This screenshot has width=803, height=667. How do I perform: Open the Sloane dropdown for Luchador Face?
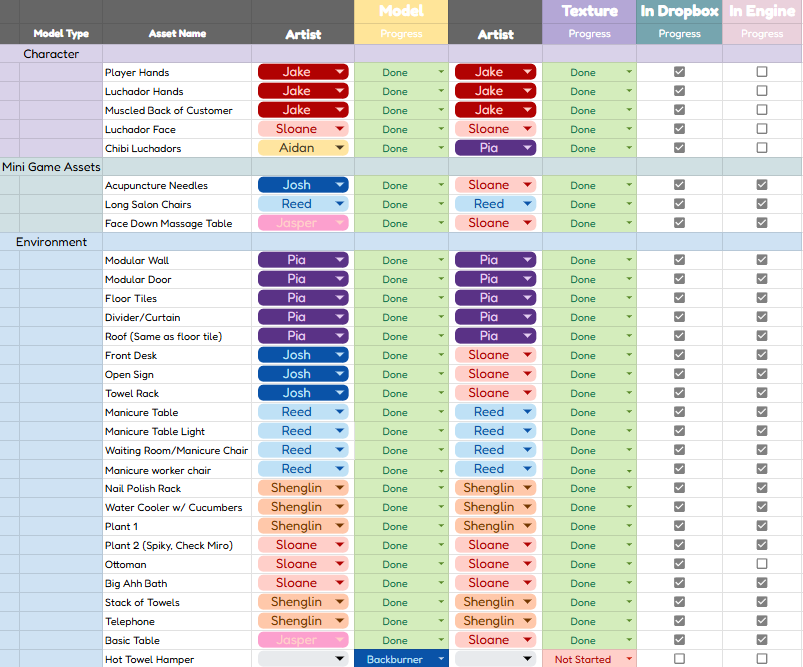[x=302, y=129]
